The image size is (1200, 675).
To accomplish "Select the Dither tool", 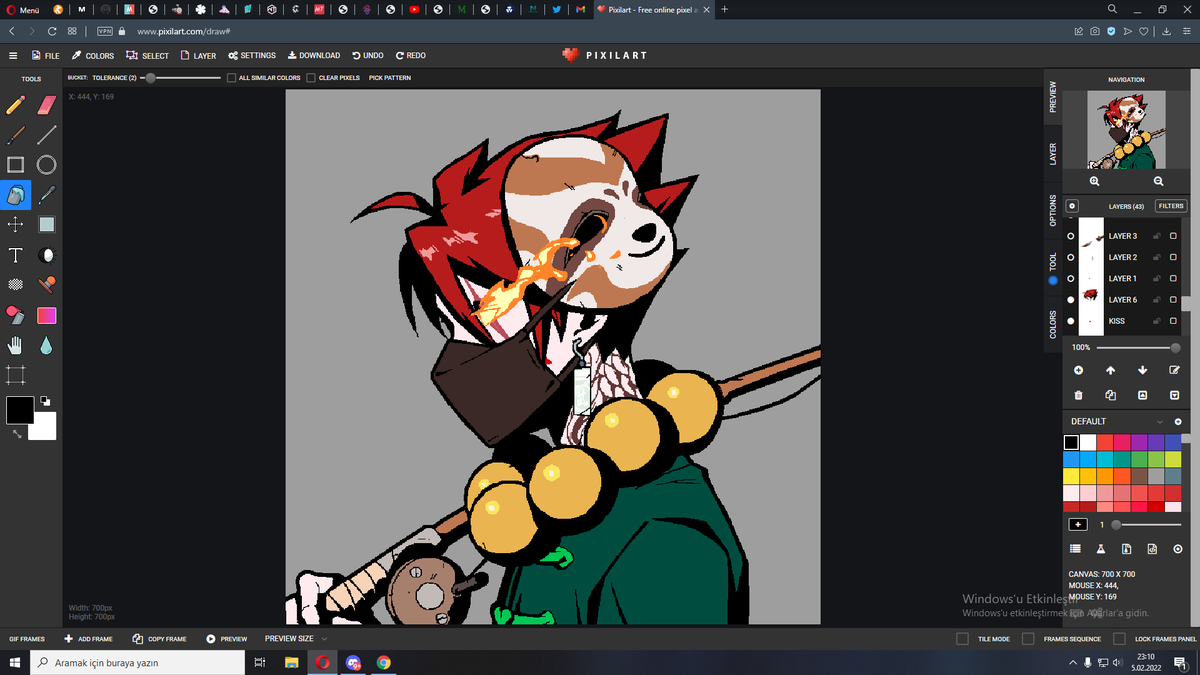I will pos(16,285).
